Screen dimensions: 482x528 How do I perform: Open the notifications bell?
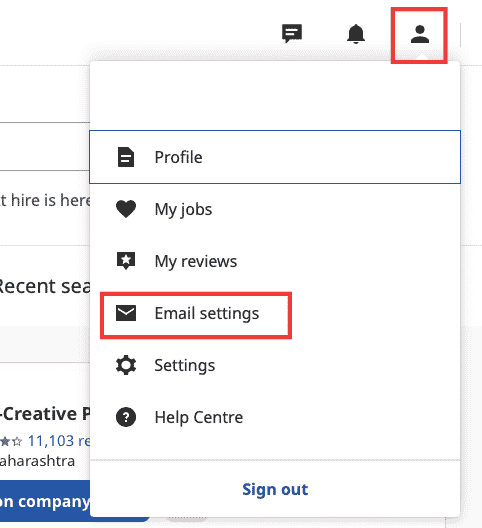[x=356, y=34]
